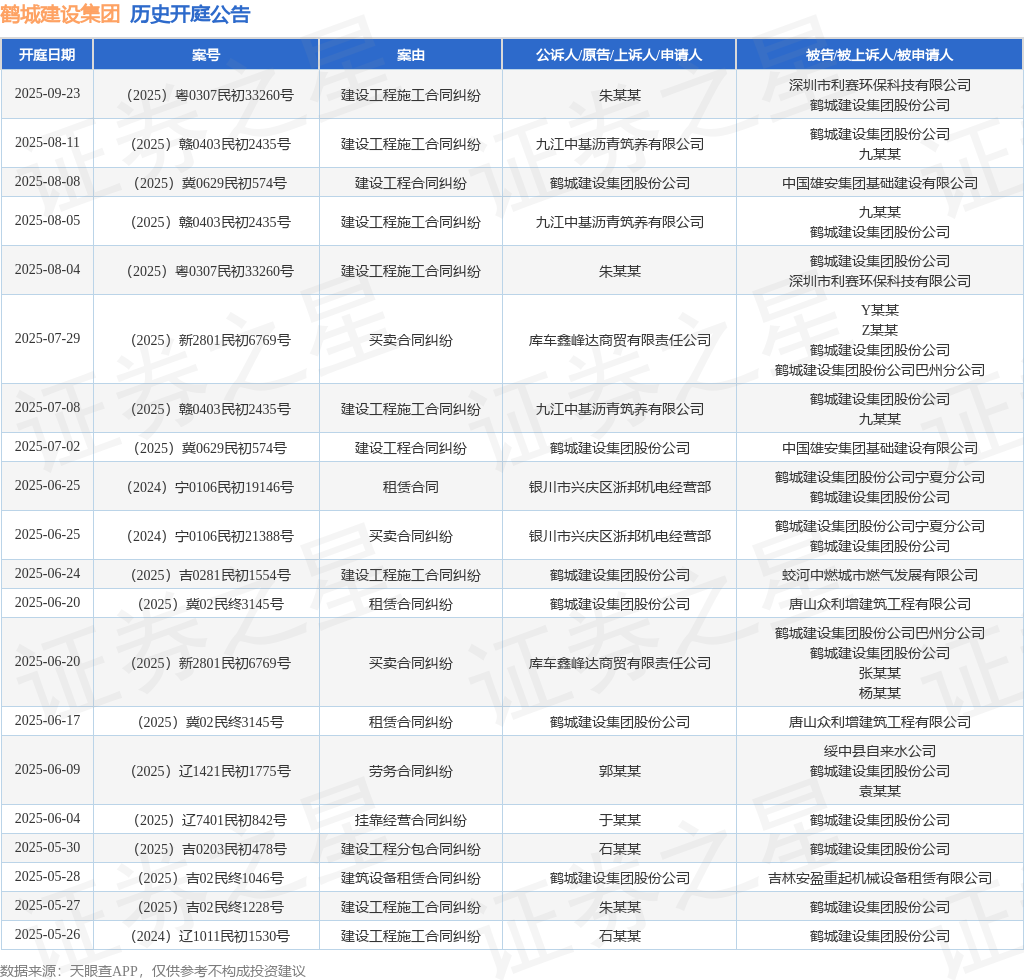The height and width of the screenshot is (980, 1024).
Task: Select the 开庭日期 column header
Action: tap(47, 55)
